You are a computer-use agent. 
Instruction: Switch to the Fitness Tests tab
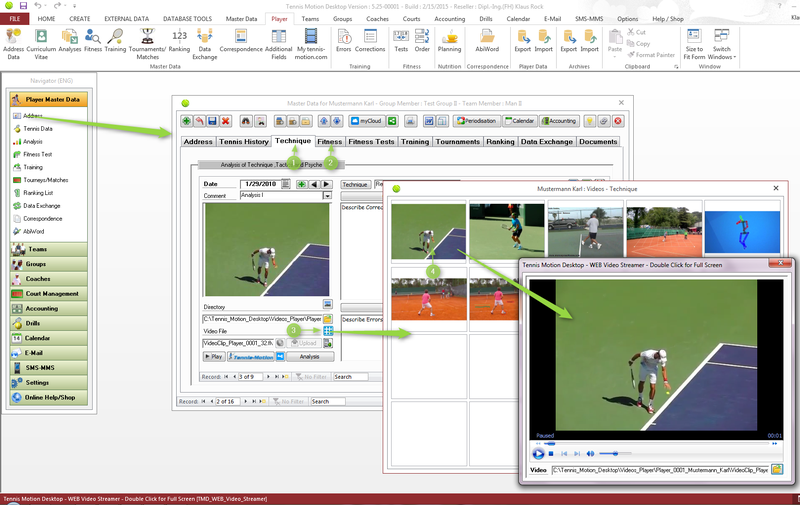(x=371, y=142)
